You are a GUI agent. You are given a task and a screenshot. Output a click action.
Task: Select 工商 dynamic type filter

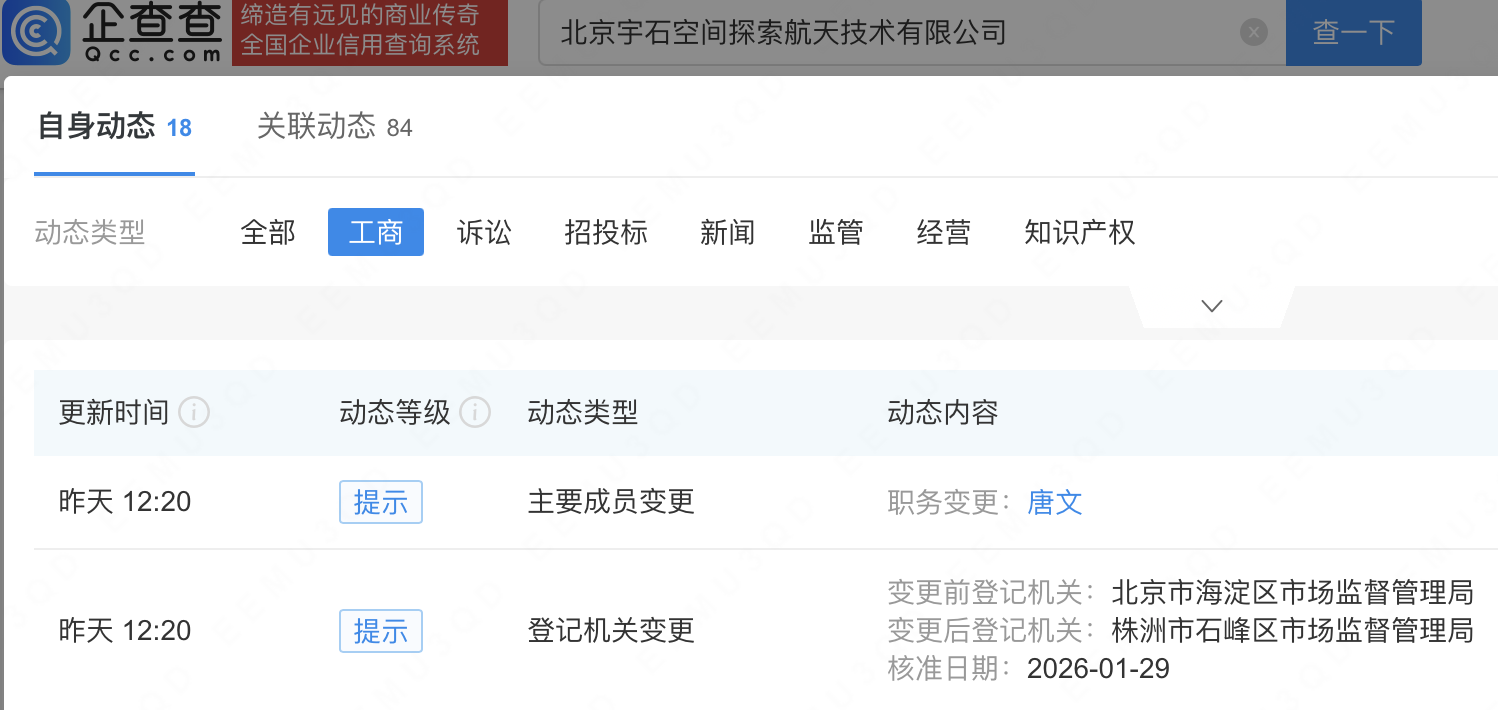coord(376,233)
